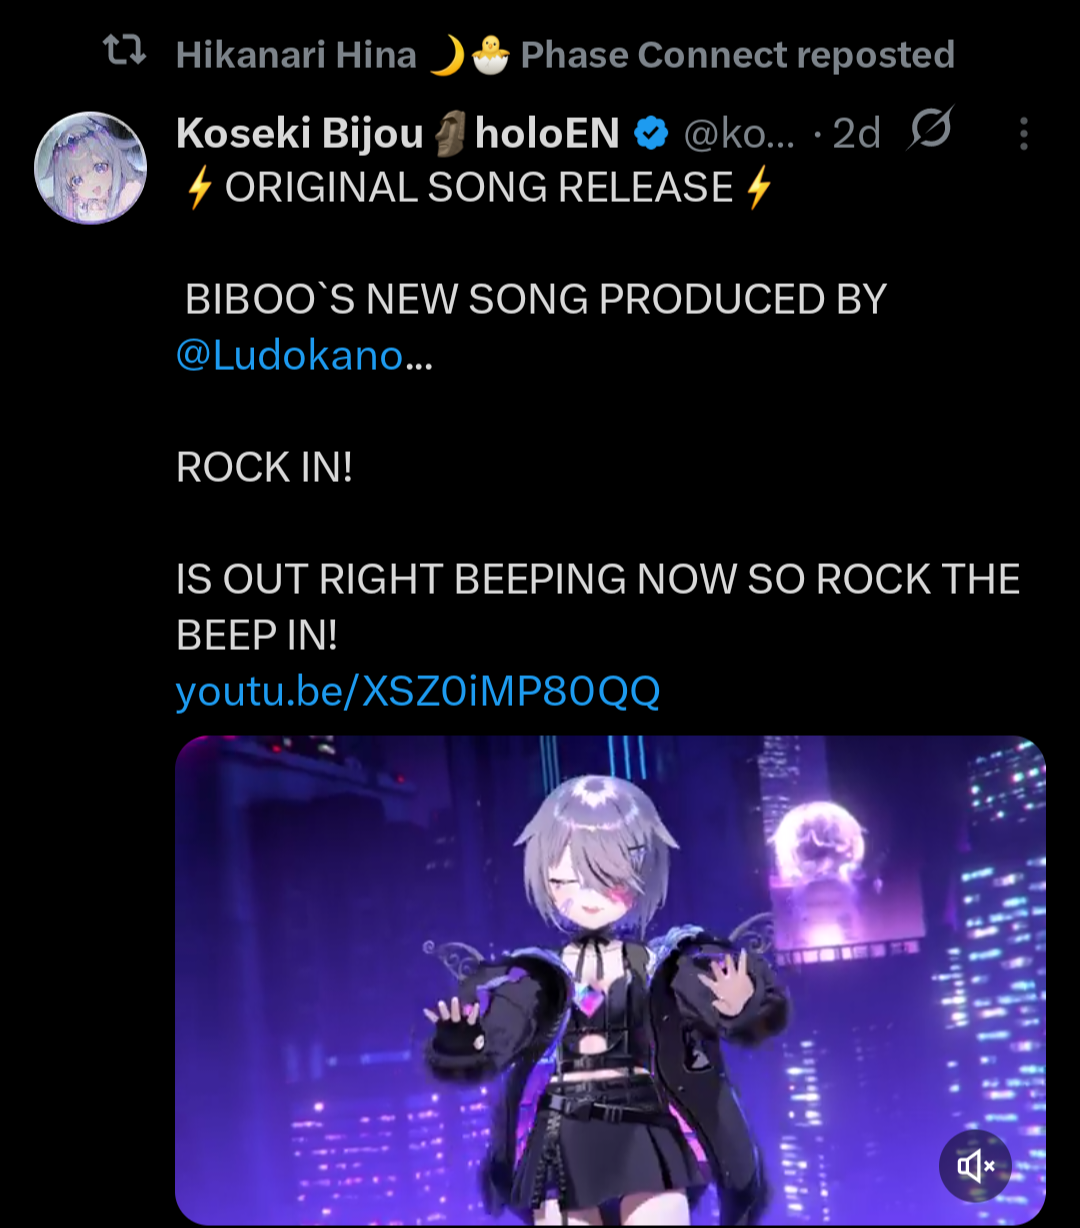Tap the blue verified checkmark badge
1080x1228 pixels.
coord(653,133)
